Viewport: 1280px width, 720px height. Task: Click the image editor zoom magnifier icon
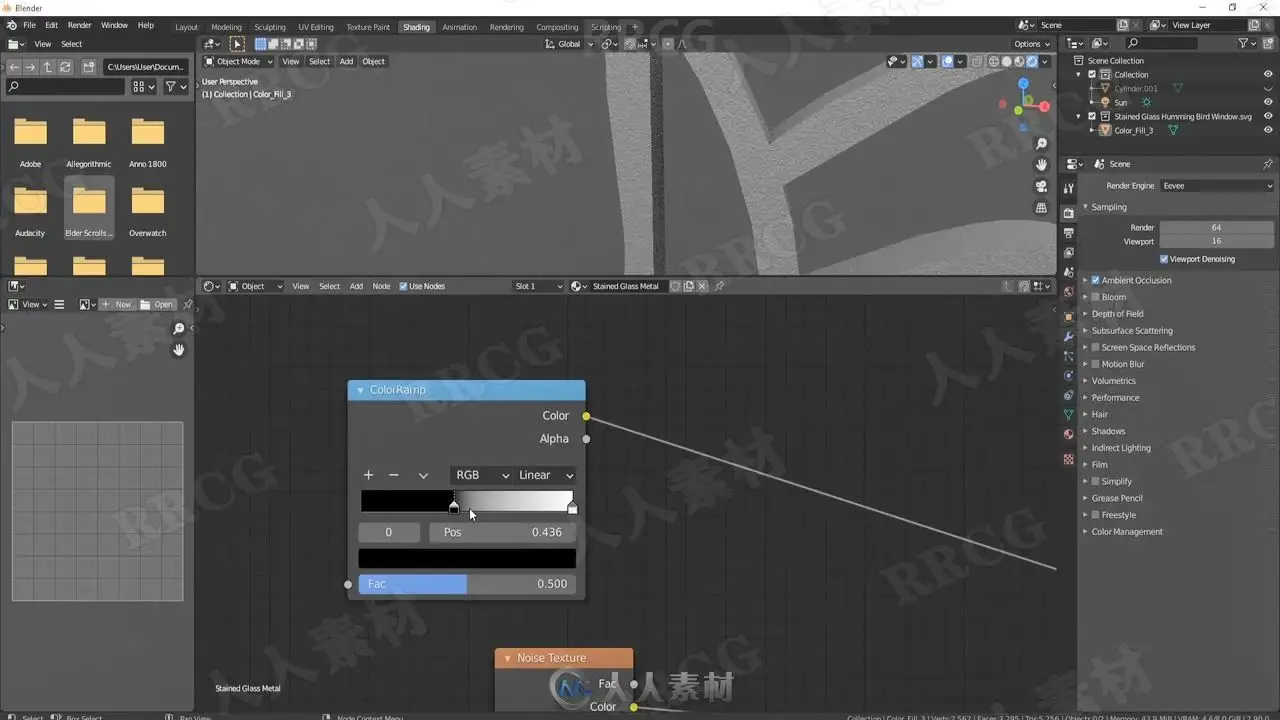(179, 329)
